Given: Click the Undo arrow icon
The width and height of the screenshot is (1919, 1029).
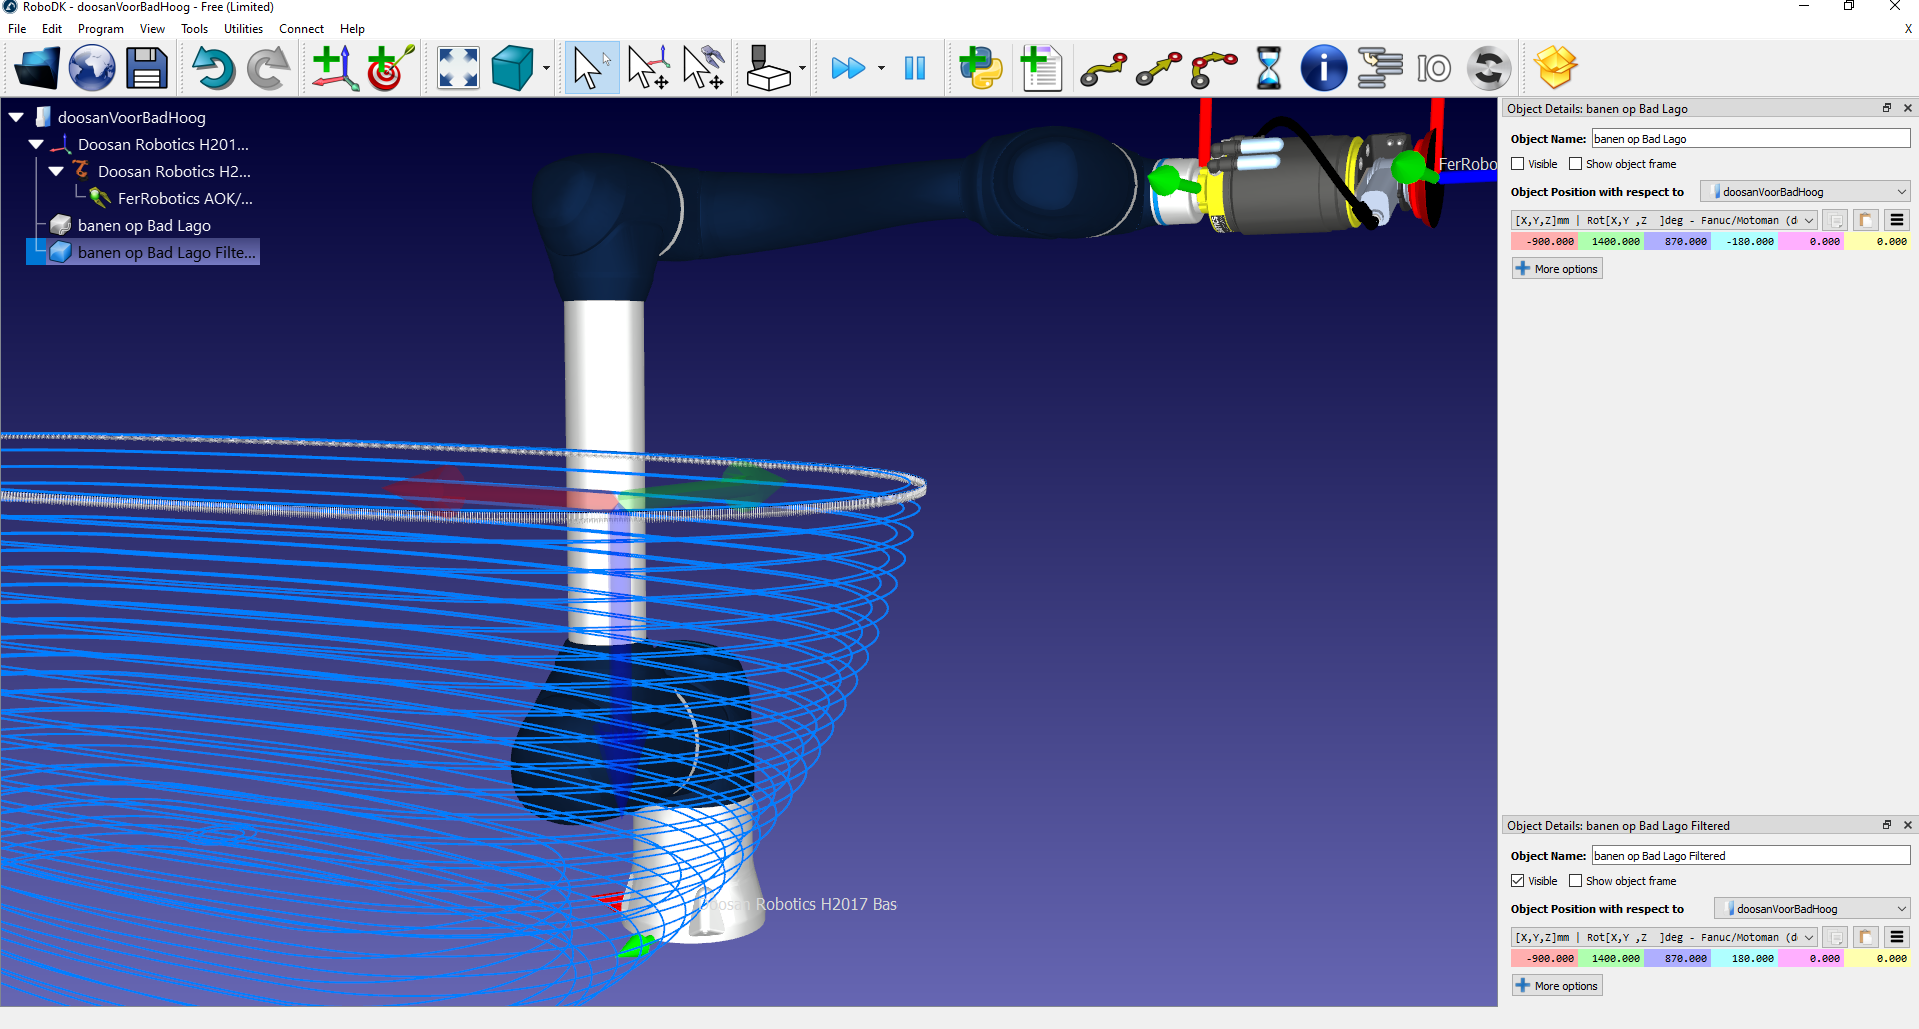Looking at the screenshot, I should click(212, 69).
